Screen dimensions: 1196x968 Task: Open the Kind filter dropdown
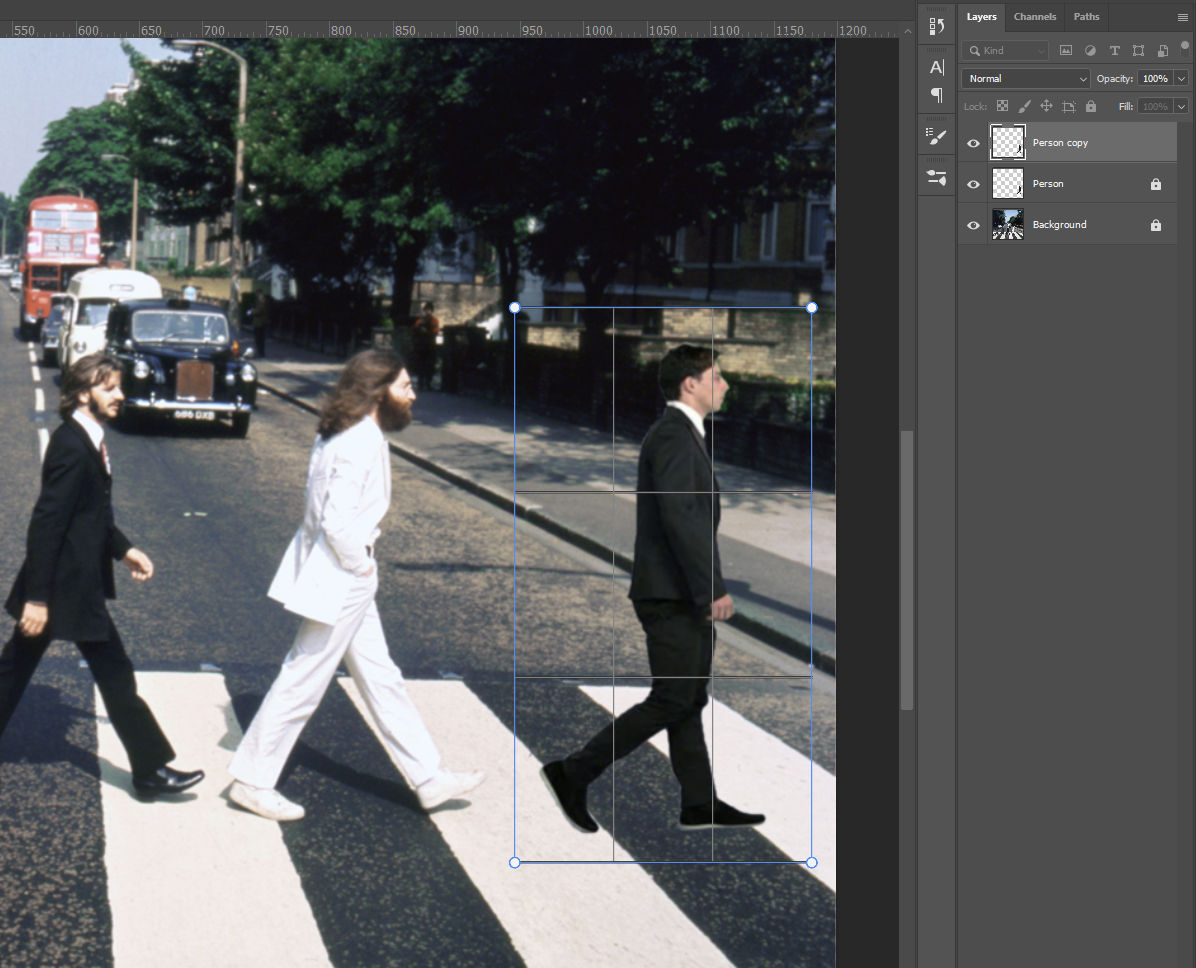(x=1005, y=50)
